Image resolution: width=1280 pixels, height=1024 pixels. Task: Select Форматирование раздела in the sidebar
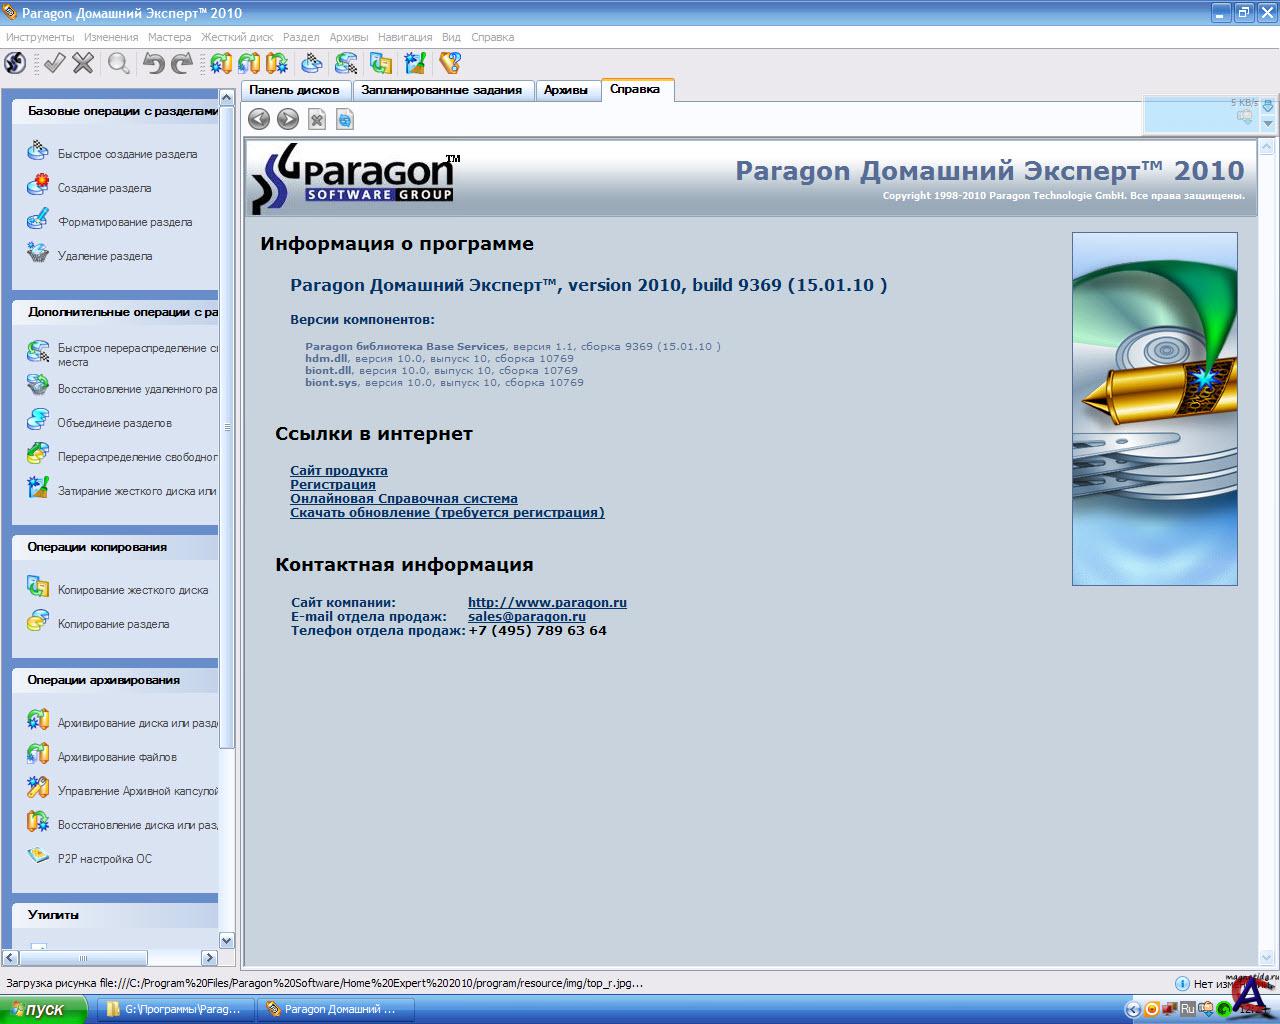[x=124, y=222]
